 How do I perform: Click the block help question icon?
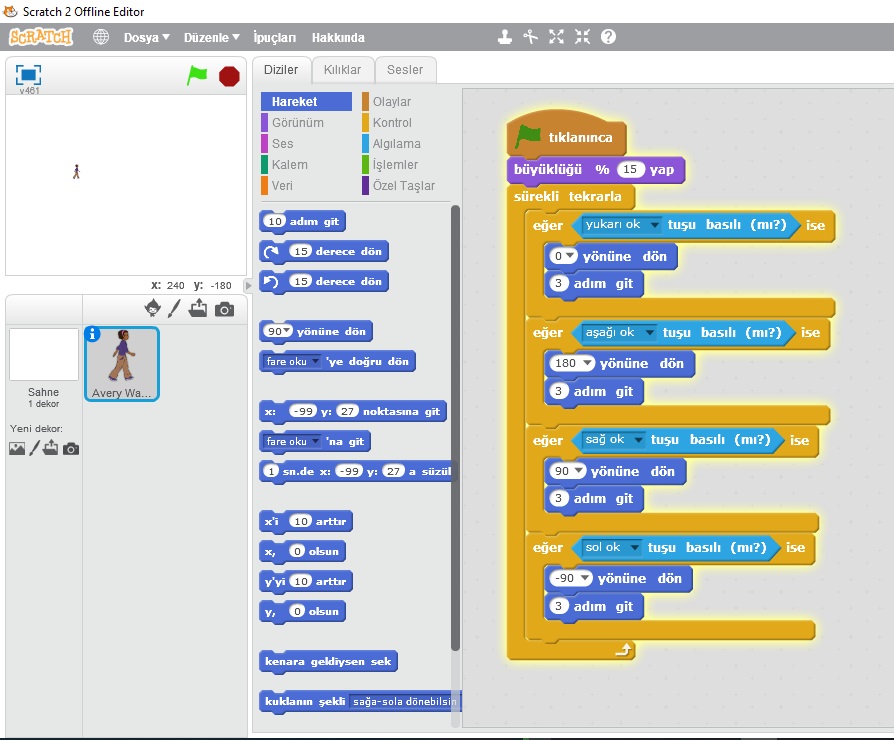[608, 37]
